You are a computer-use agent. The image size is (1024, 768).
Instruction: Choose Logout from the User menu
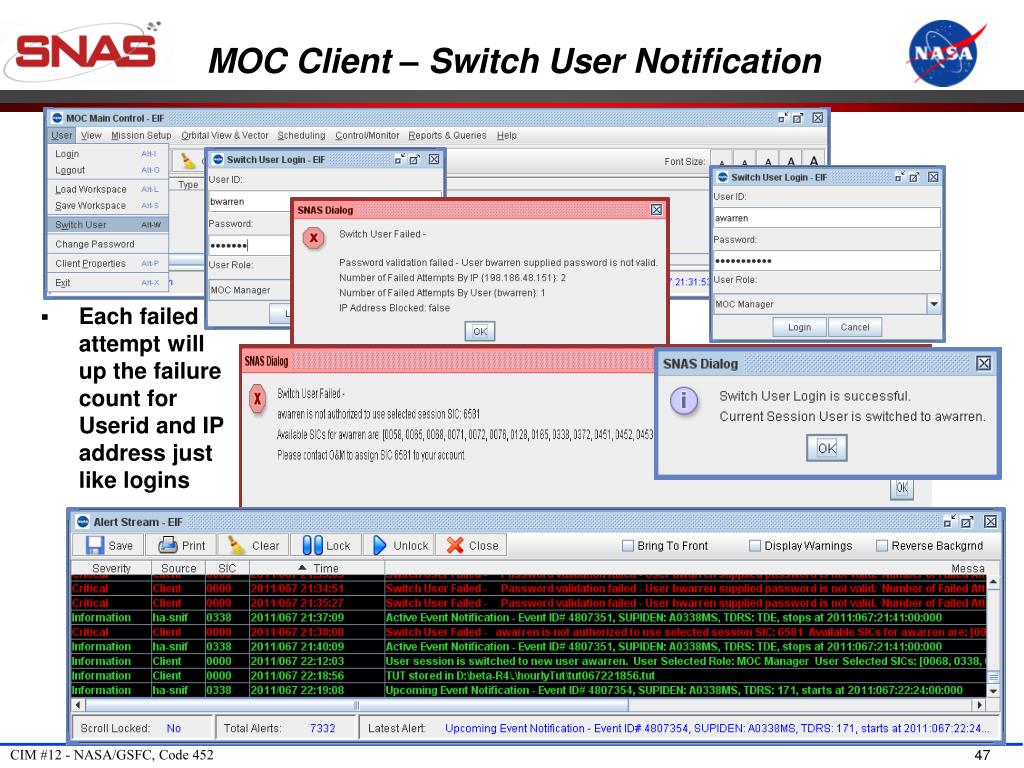[108, 170]
